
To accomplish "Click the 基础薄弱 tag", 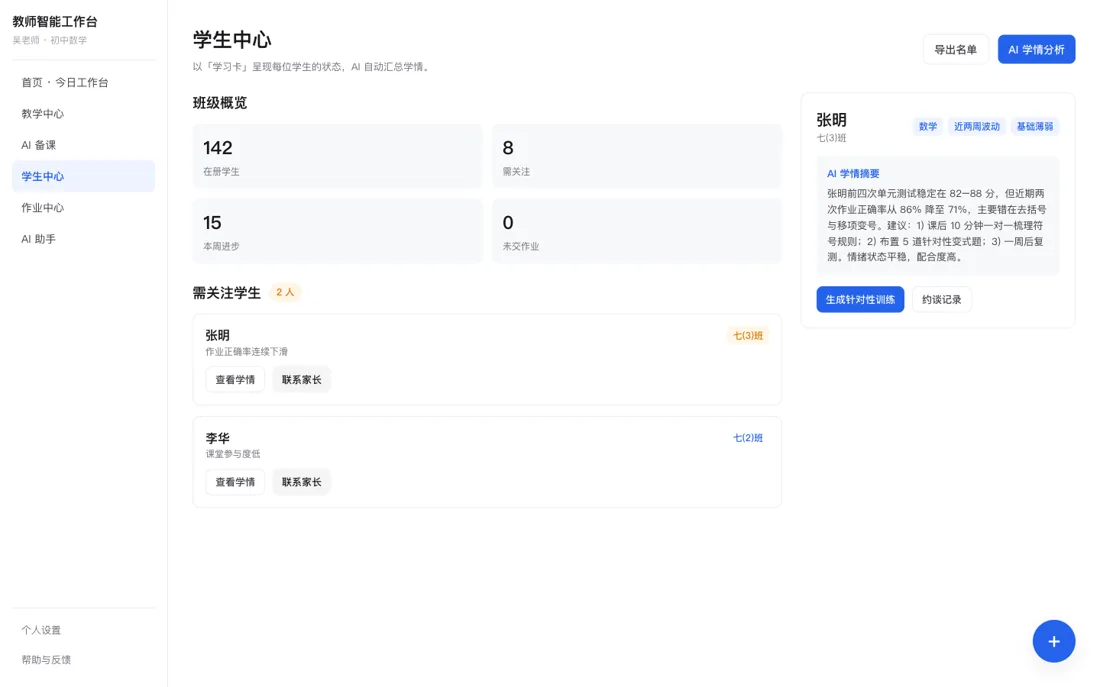I will point(1035,126).
